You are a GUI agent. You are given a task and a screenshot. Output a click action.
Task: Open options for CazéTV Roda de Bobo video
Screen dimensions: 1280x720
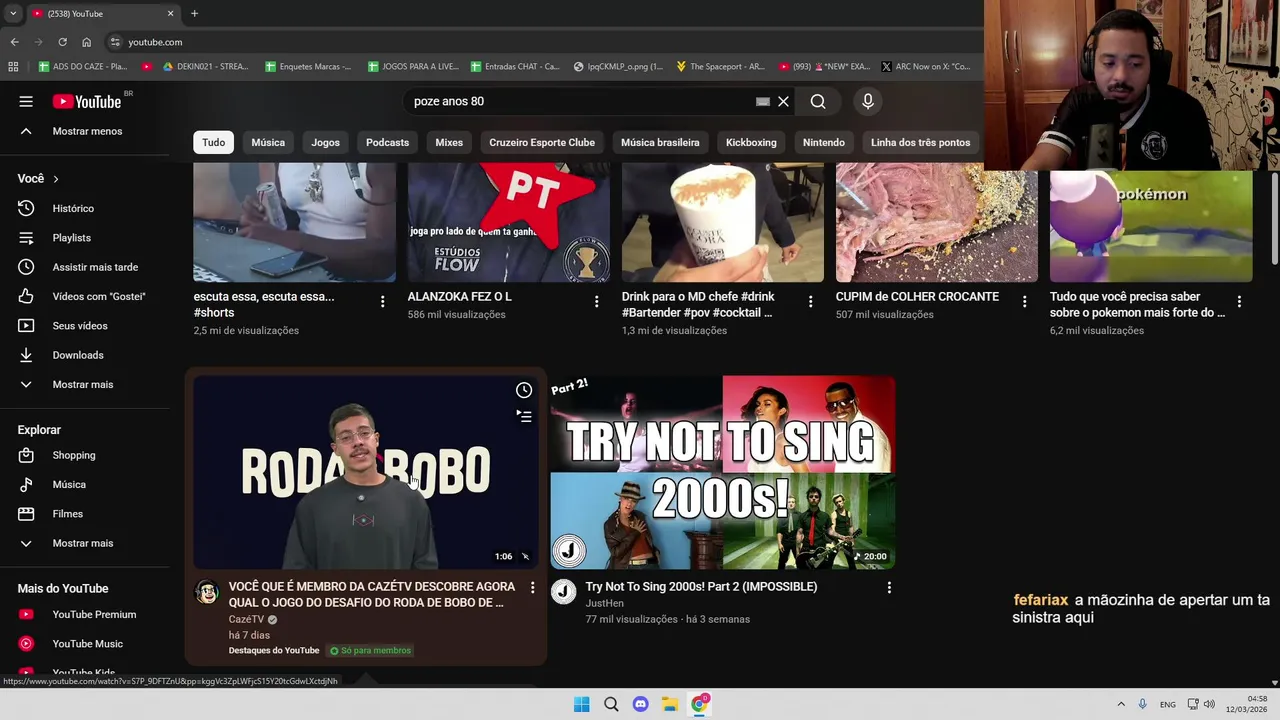[x=532, y=588]
